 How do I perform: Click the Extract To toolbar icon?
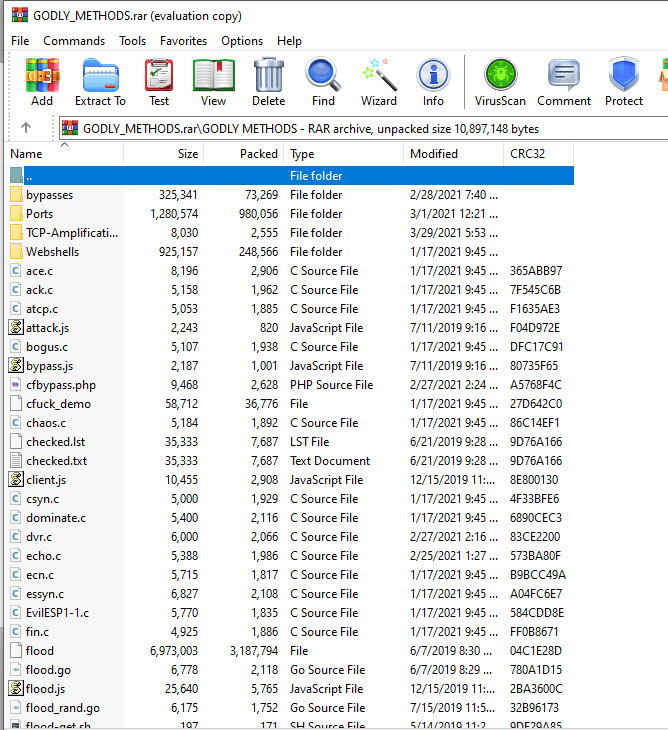(x=100, y=82)
